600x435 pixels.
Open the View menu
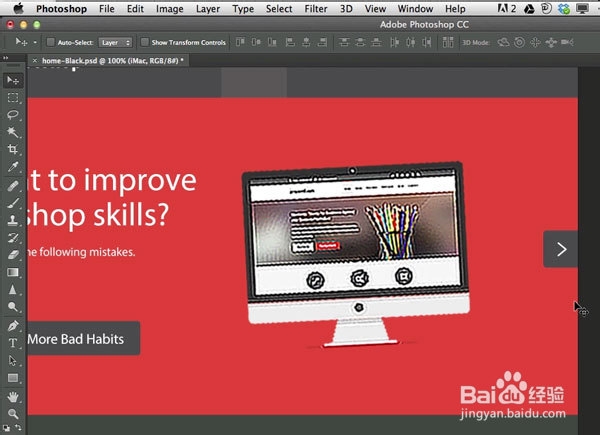click(x=375, y=8)
